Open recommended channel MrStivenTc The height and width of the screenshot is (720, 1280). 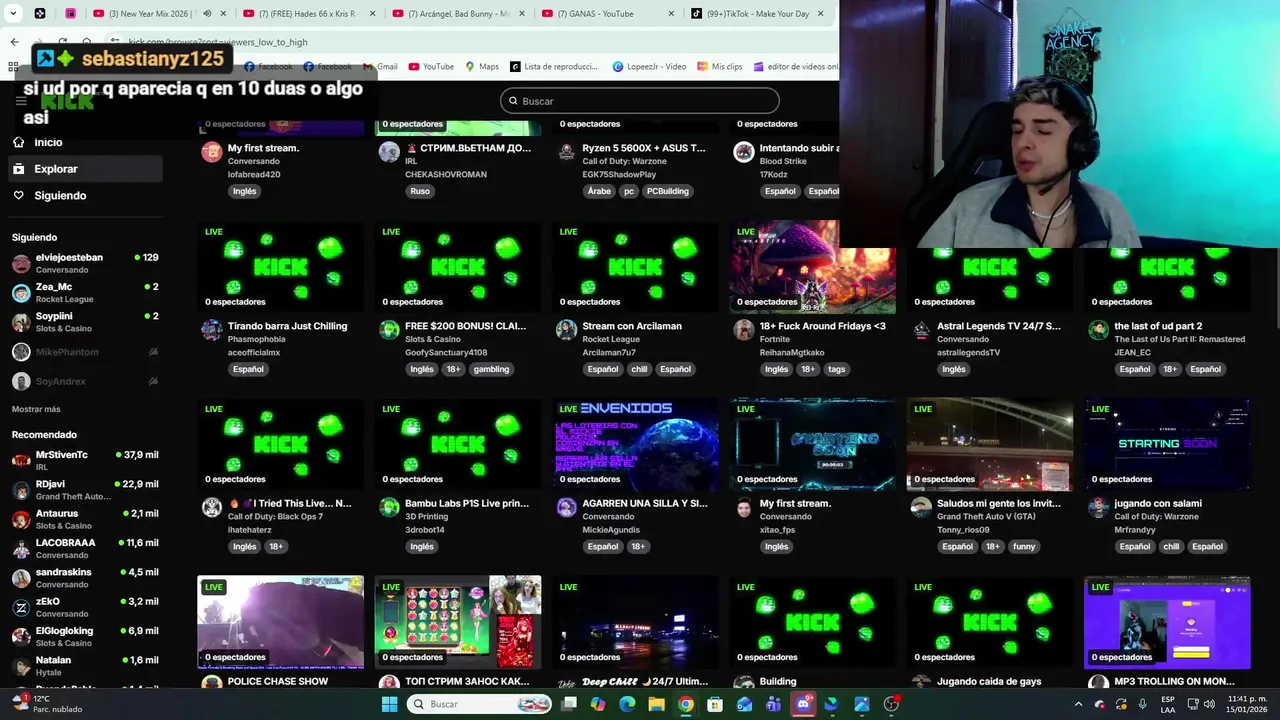(x=85, y=461)
